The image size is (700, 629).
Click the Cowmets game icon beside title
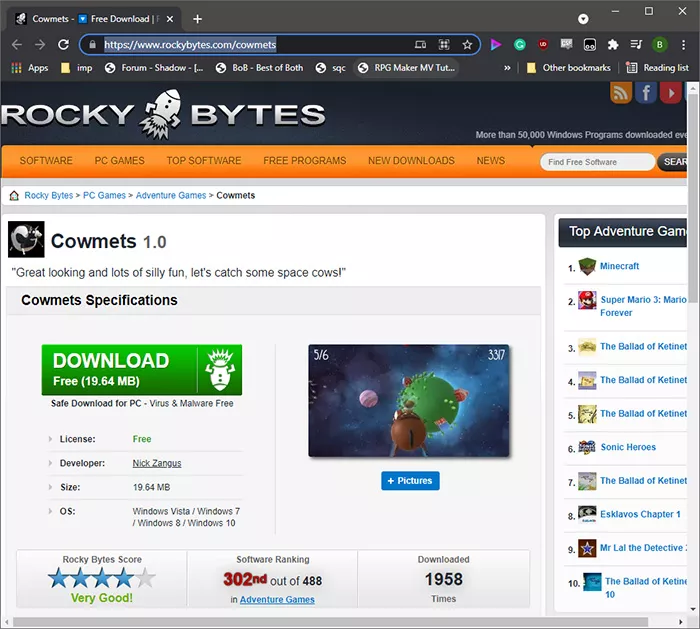(x=26, y=239)
